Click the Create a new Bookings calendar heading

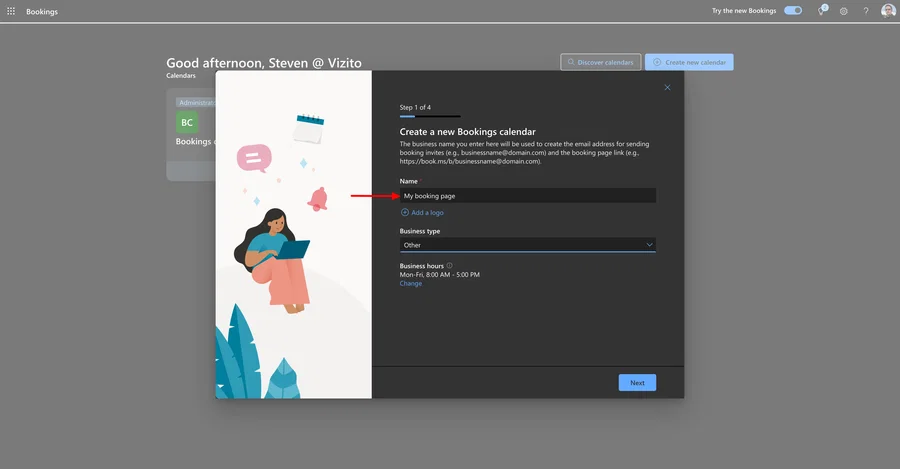pos(468,131)
